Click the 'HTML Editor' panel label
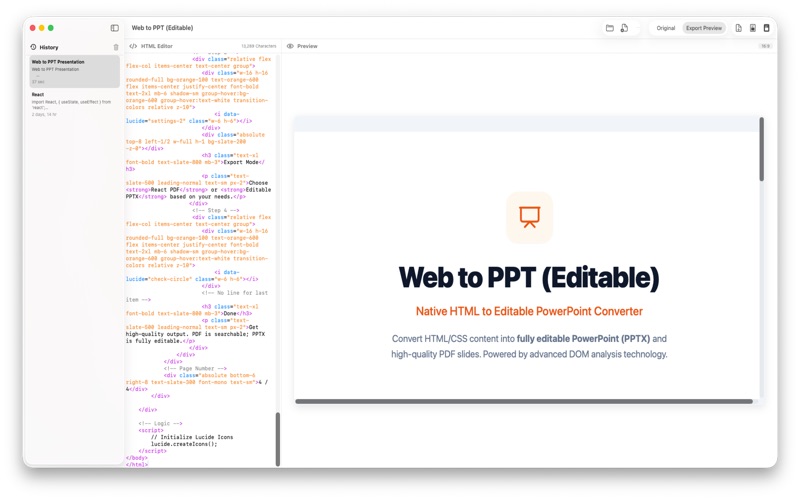800x500 pixels. (157, 46)
